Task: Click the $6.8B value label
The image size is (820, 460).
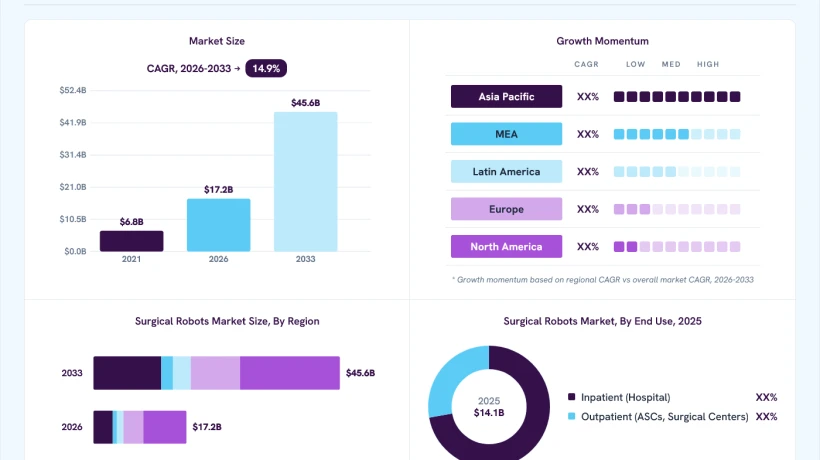Action: pos(131,222)
